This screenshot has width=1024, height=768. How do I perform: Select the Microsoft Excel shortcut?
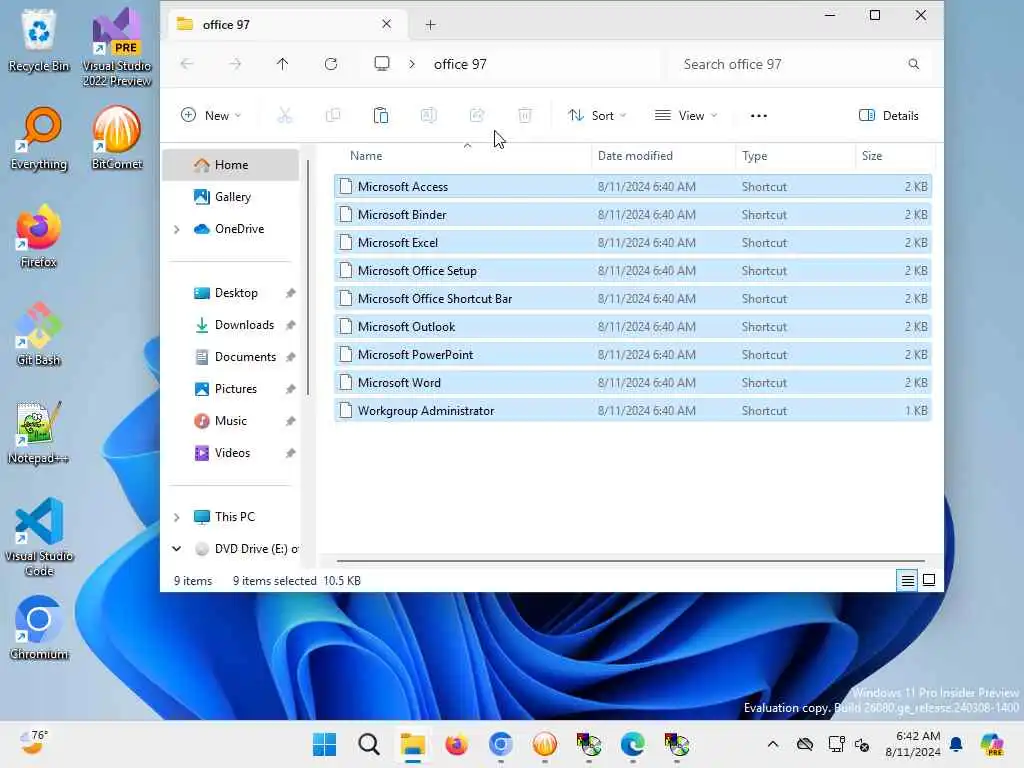click(633, 243)
